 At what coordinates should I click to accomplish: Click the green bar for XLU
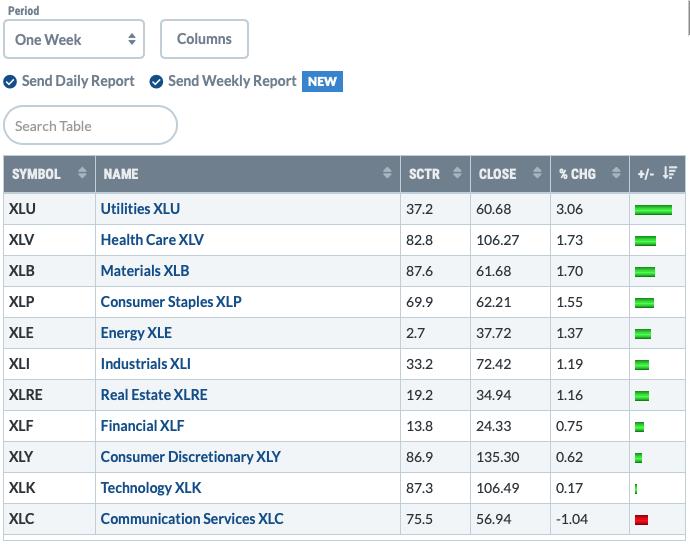(653, 210)
